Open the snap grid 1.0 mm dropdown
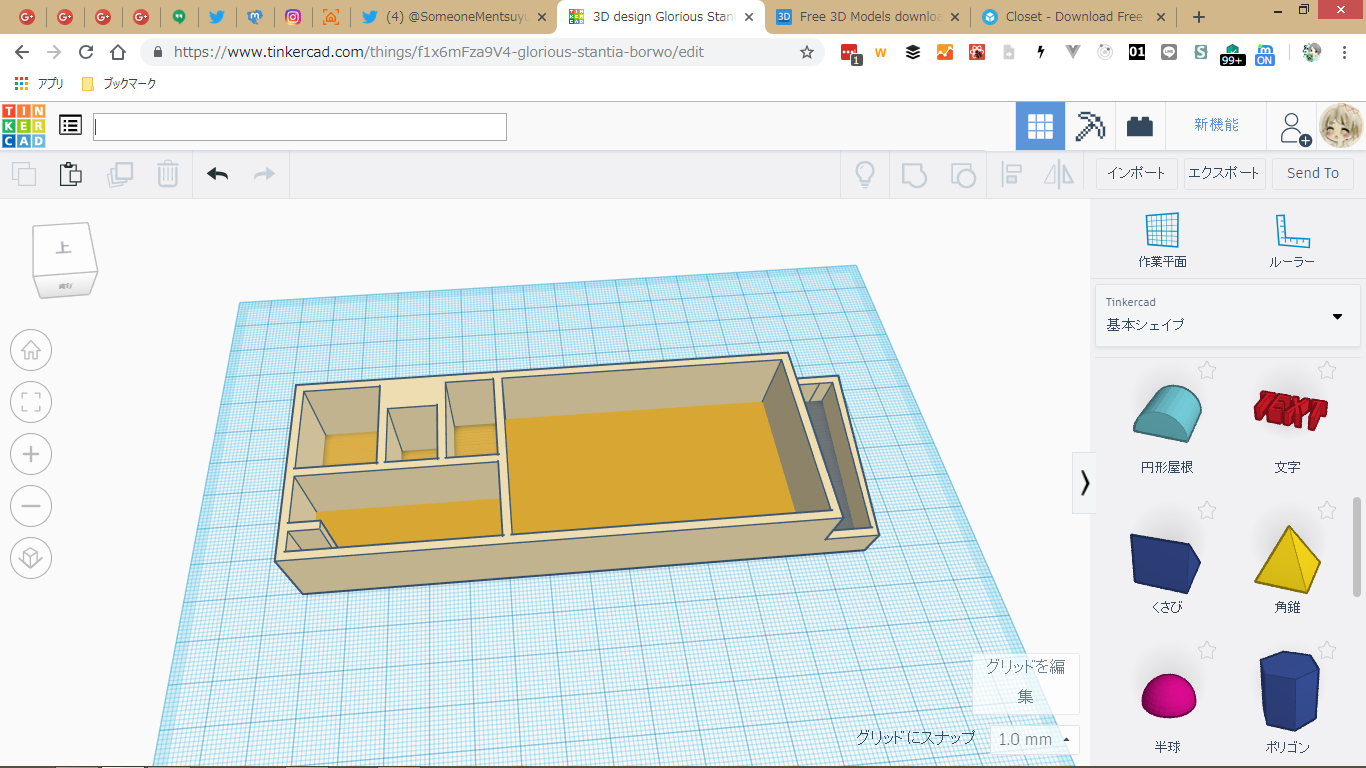1366x768 pixels. pos(1034,739)
